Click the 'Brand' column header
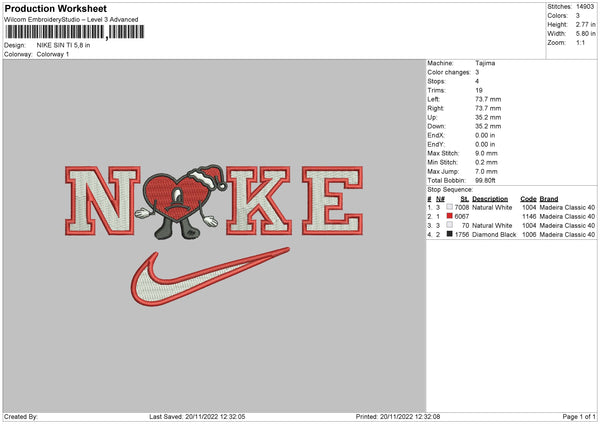The width and height of the screenshot is (600, 424). point(549,199)
